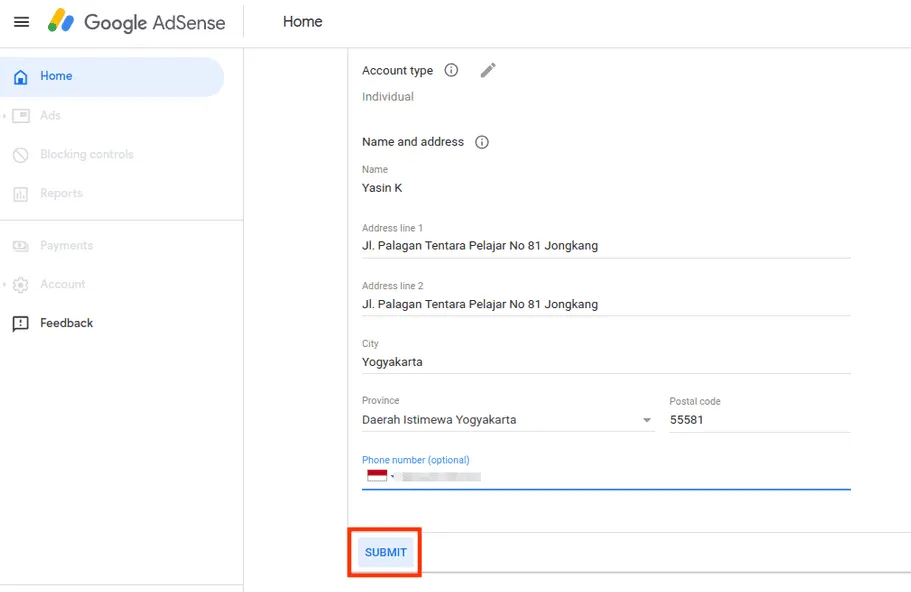This screenshot has height=592, width=911.
Task: Click the pencil icon to edit account type
Action: (x=487, y=69)
